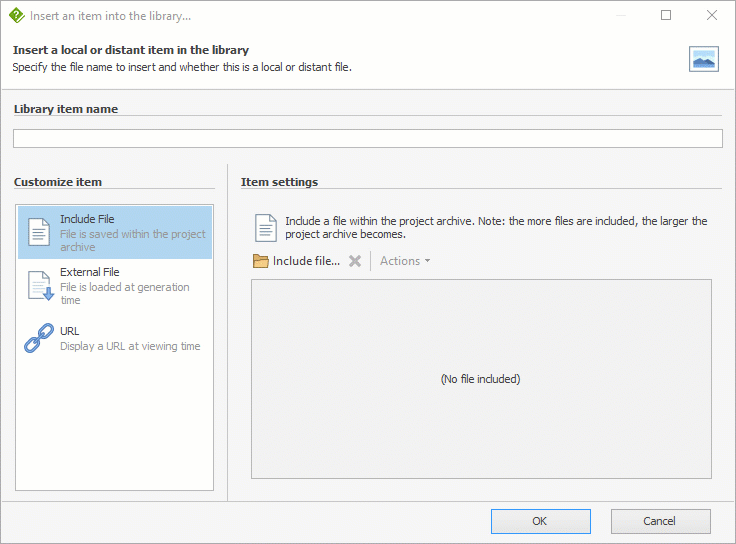The image size is (736, 544).
Task: Open the Actions dropdown menu
Action: tap(400, 261)
